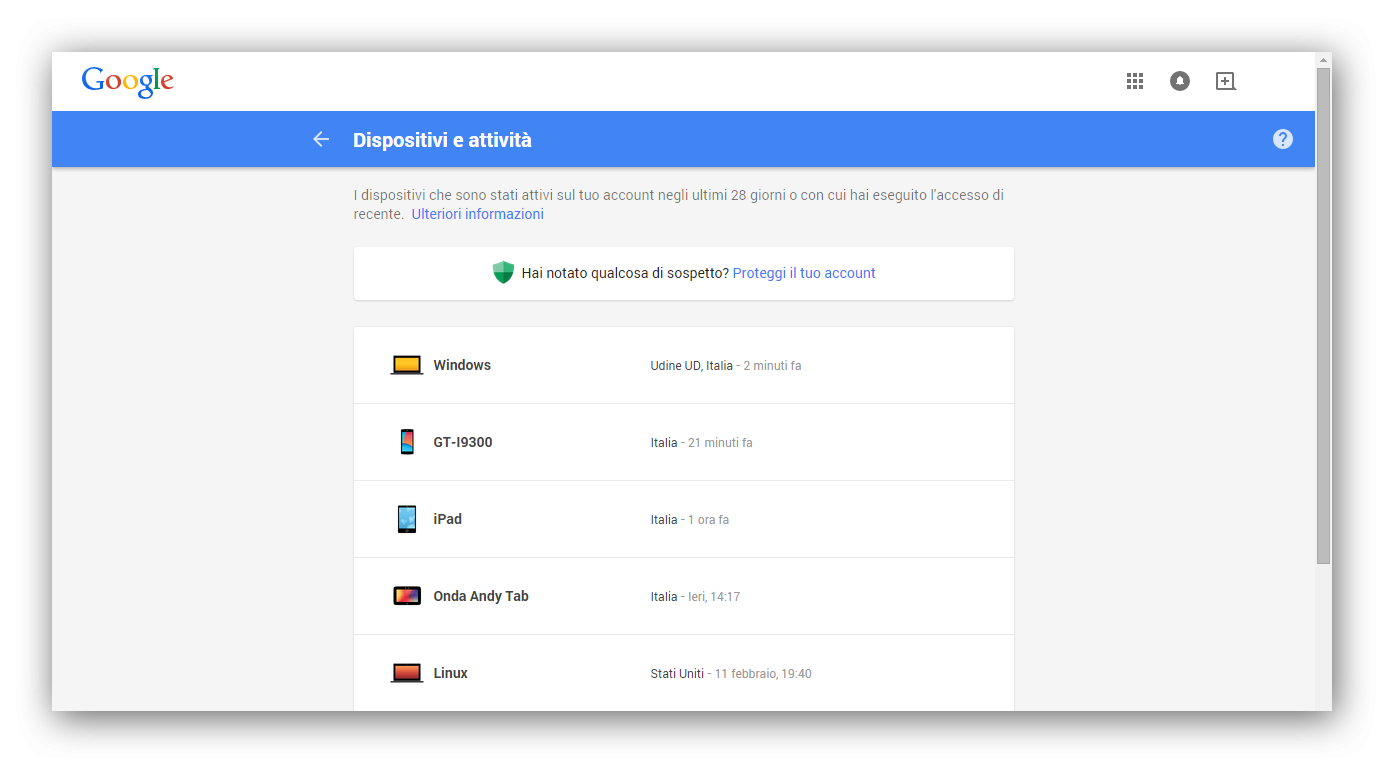The height and width of the screenshot is (763, 1384).
Task: Click the Onda Andy Tab icon
Action: [407, 596]
